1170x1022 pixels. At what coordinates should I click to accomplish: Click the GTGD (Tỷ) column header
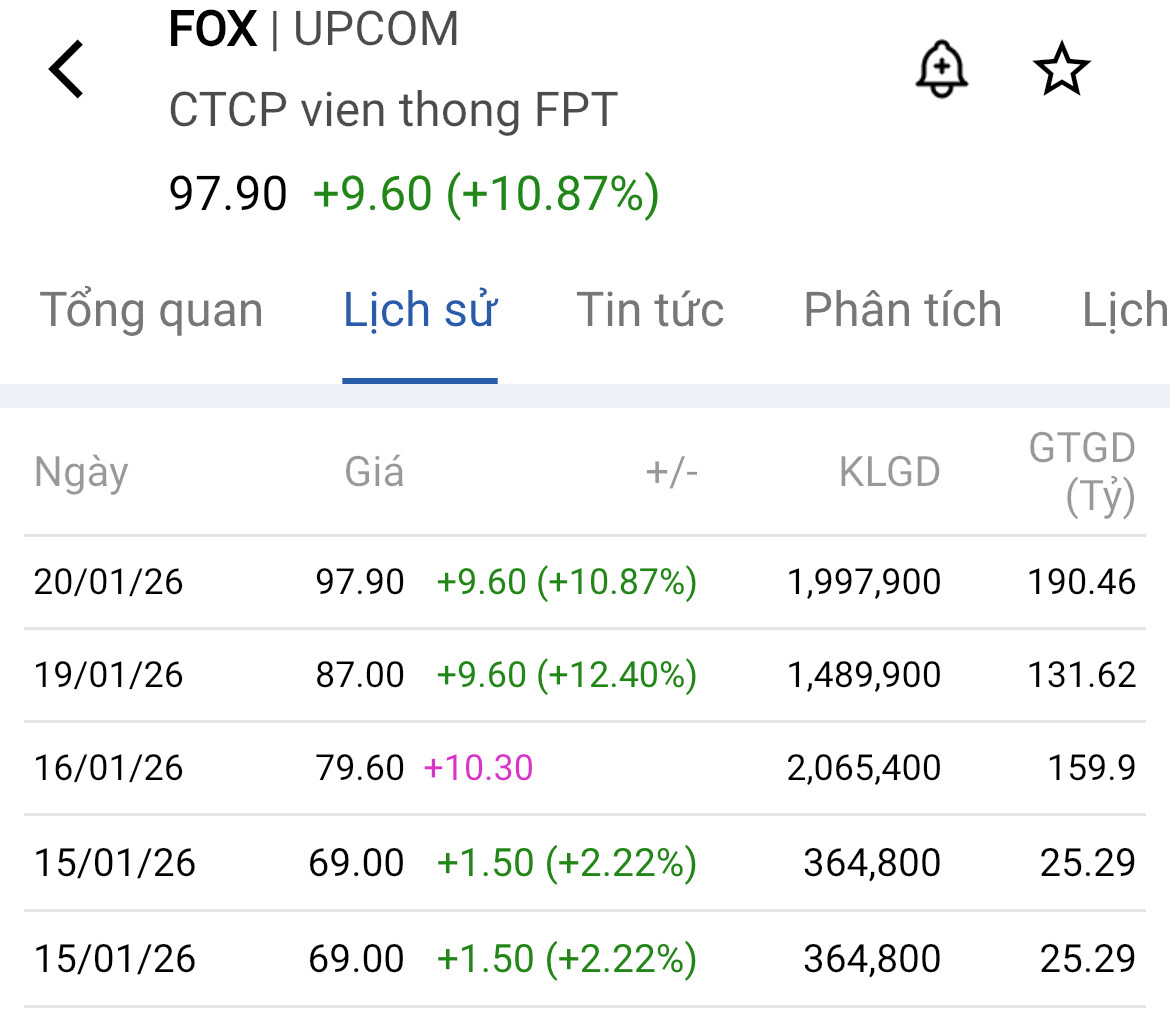tap(1083, 472)
